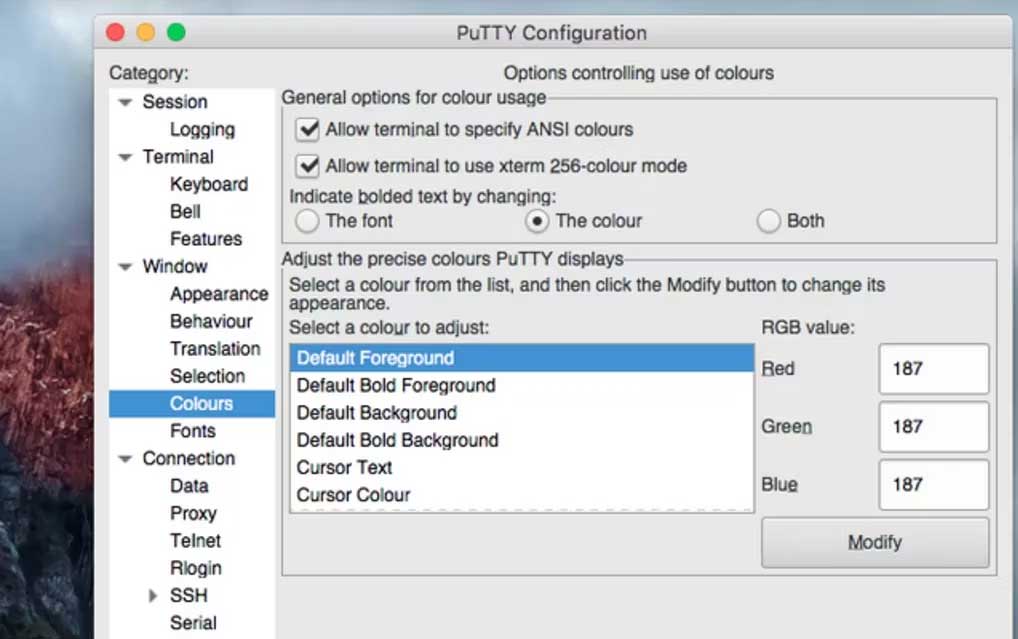Image resolution: width=1018 pixels, height=639 pixels.
Task: Go to the Translation settings
Action: point(216,349)
